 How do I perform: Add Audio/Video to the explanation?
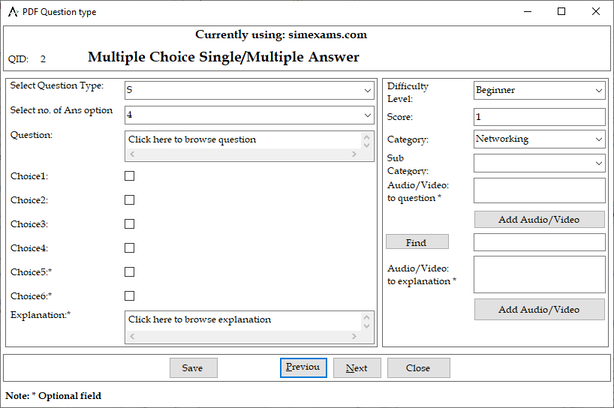tap(539, 309)
